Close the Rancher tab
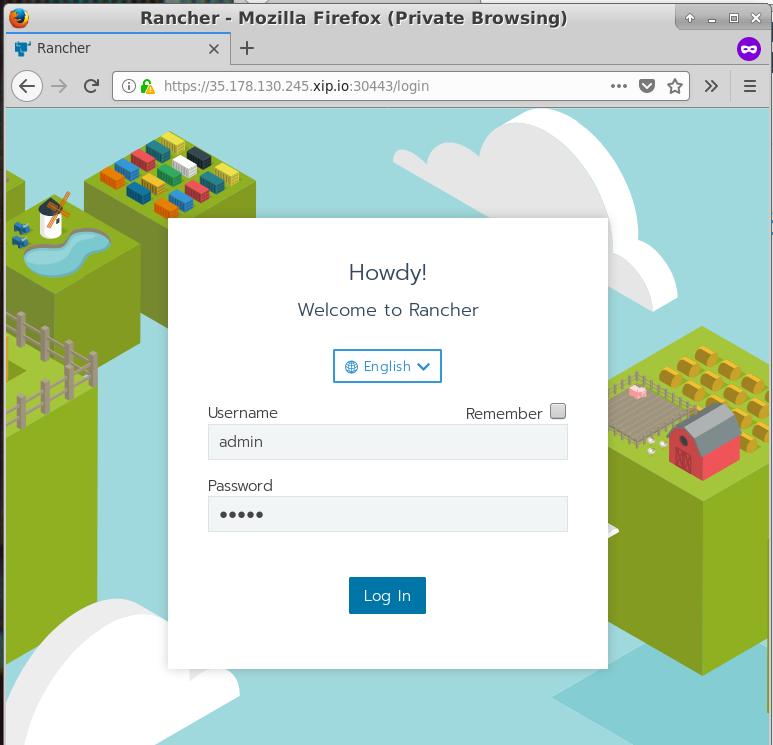Image resolution: width=773 pixels, height=745 pixels. click(213, 49)
